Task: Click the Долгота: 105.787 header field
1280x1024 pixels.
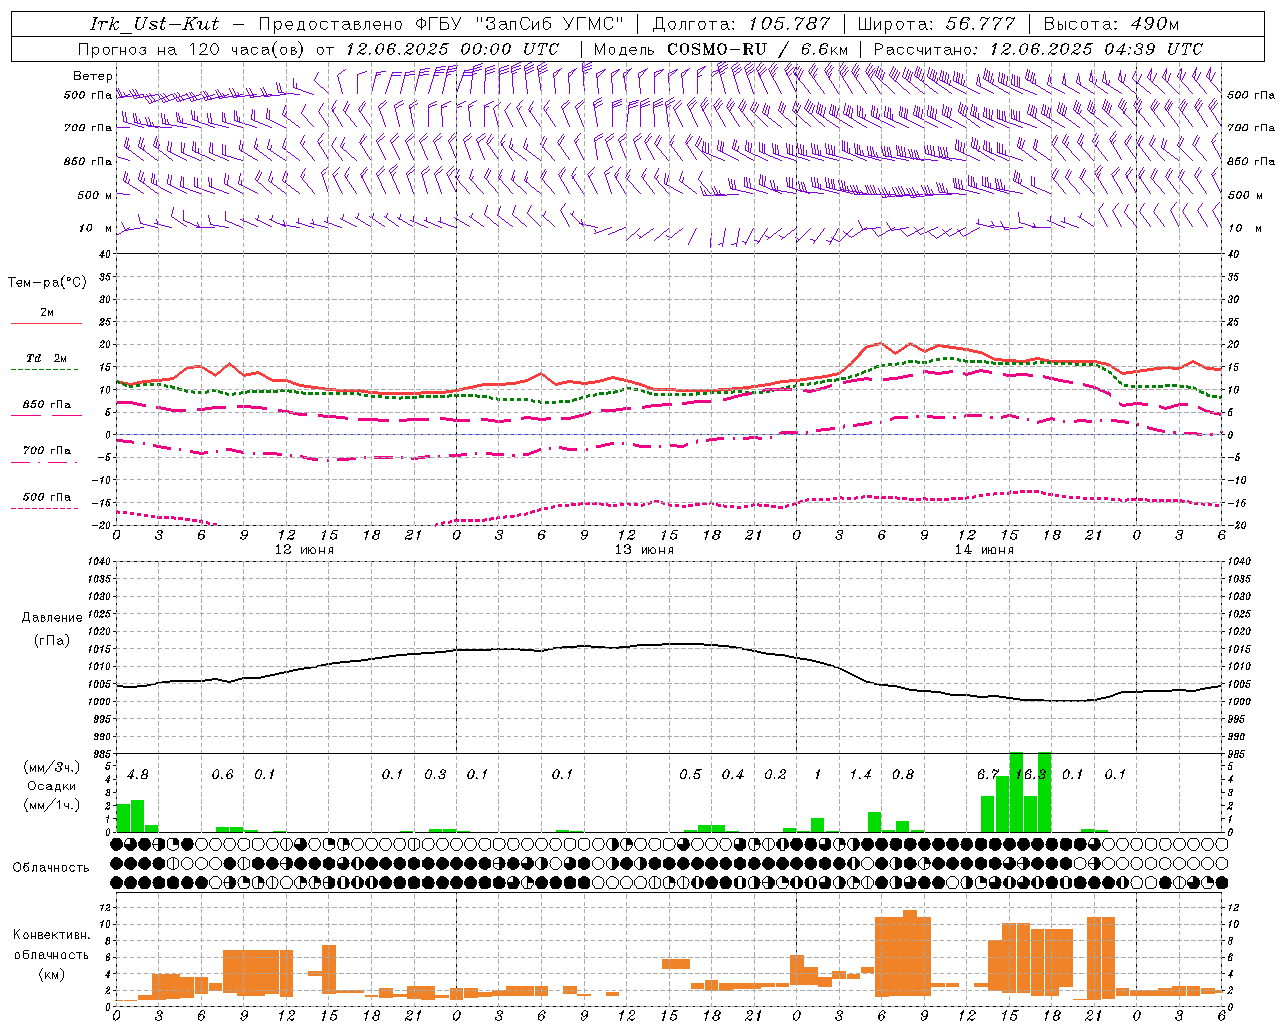Action: [741, 23]
